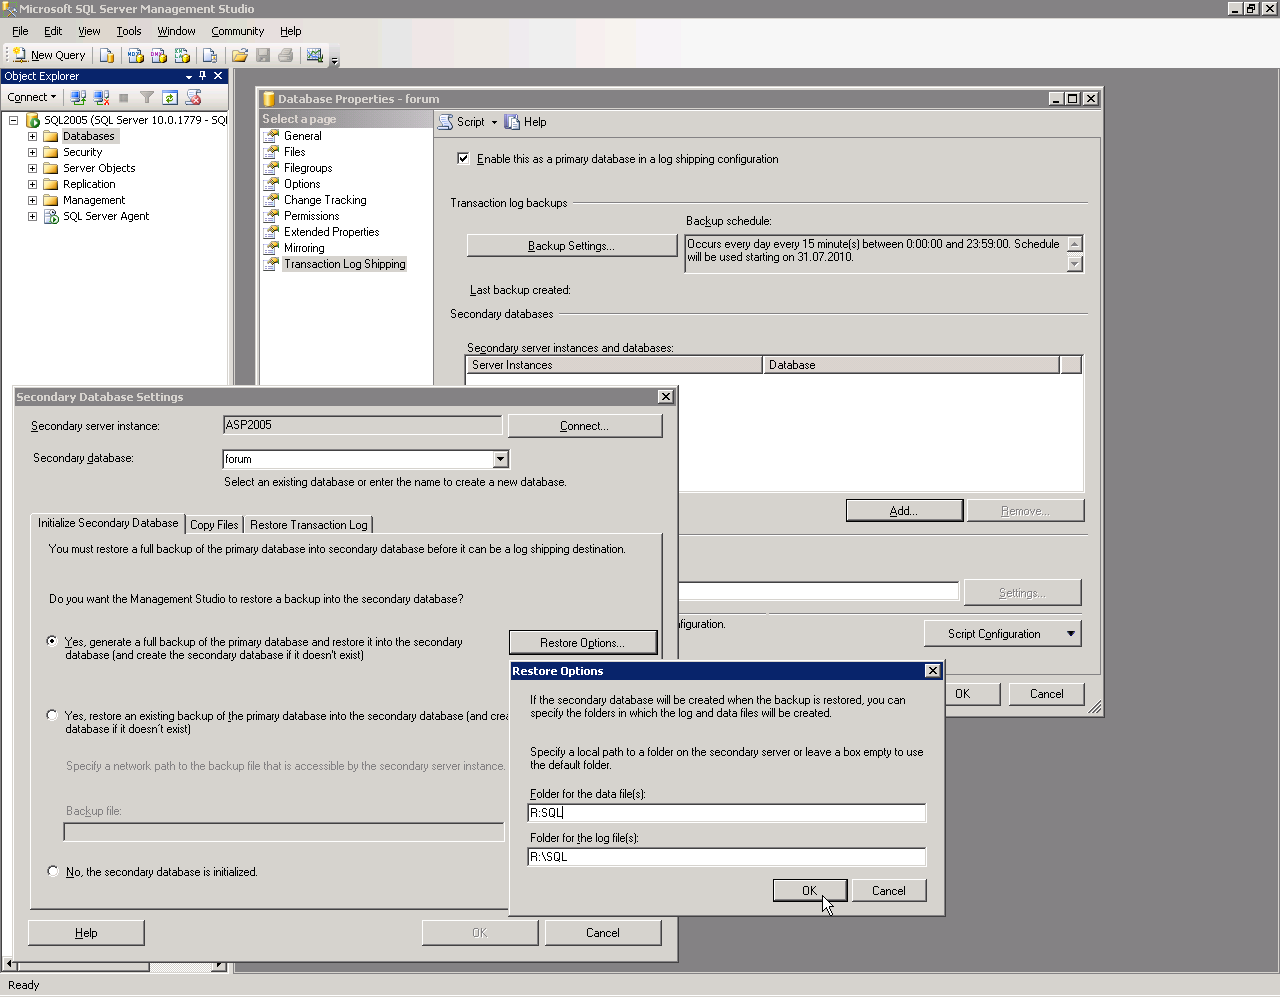Open the Community menu
The image size is (1280, 997).
click(x=237, y=31)
